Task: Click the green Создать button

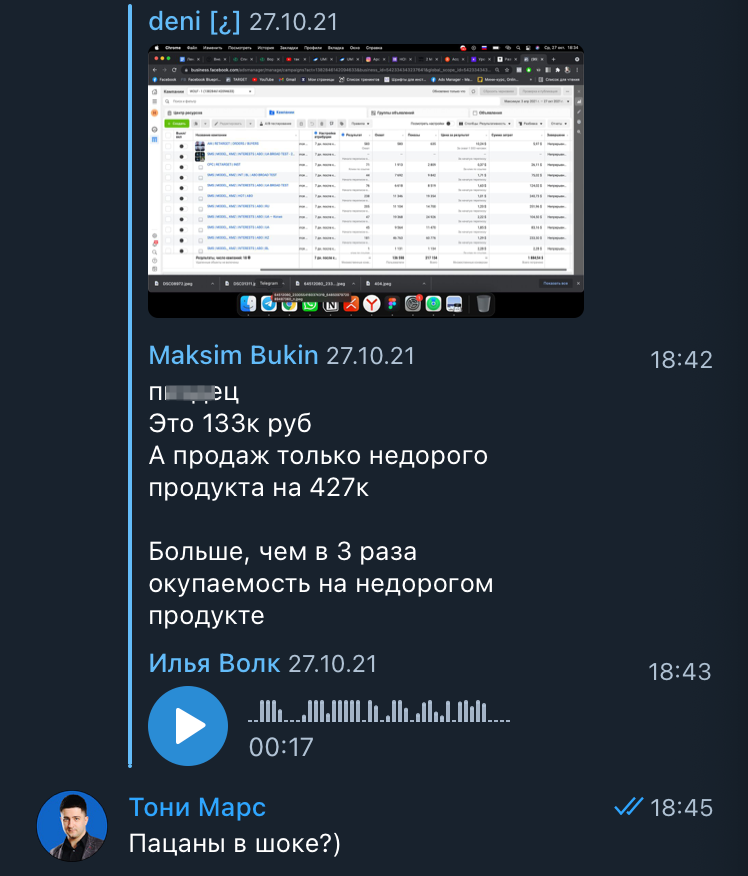Action: pos(177,123)
